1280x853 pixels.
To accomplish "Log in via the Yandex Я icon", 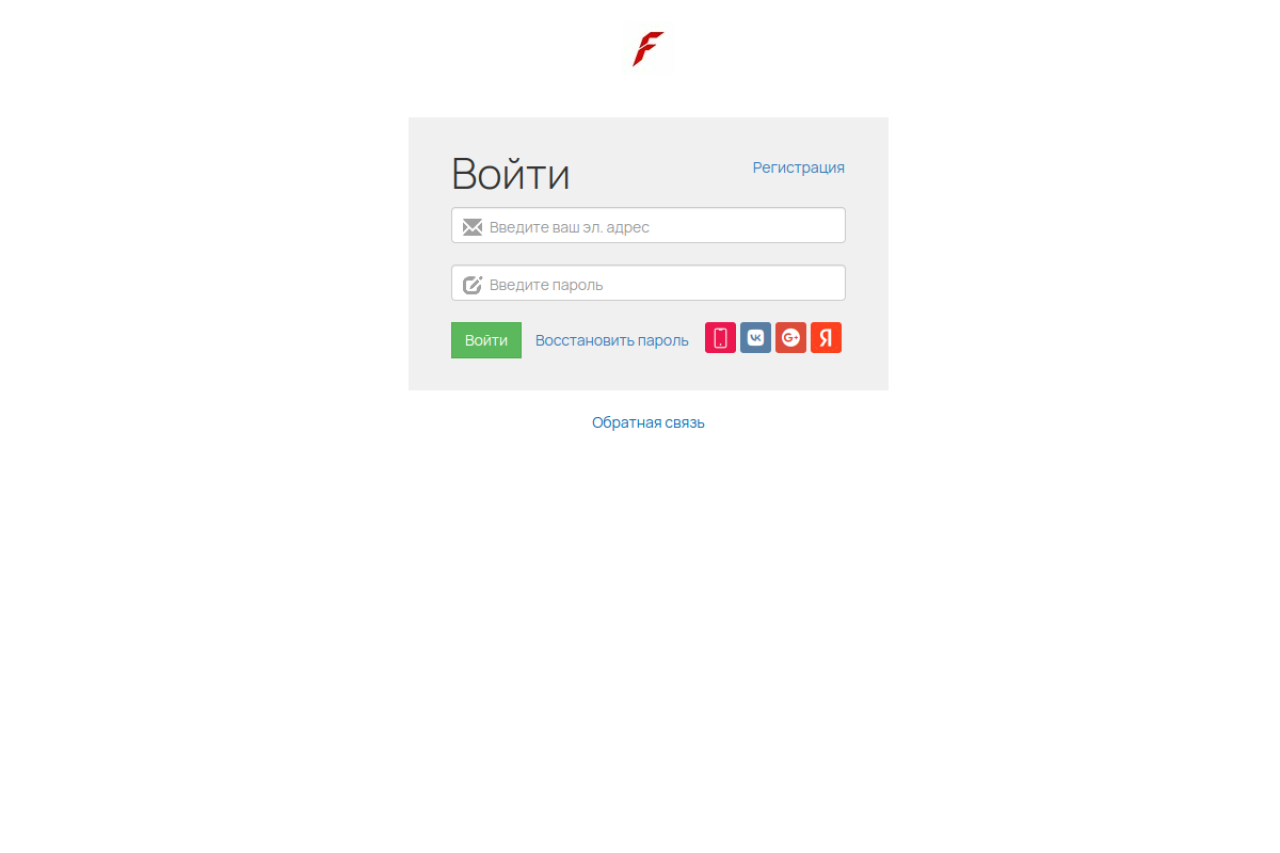I will [826, 338].
